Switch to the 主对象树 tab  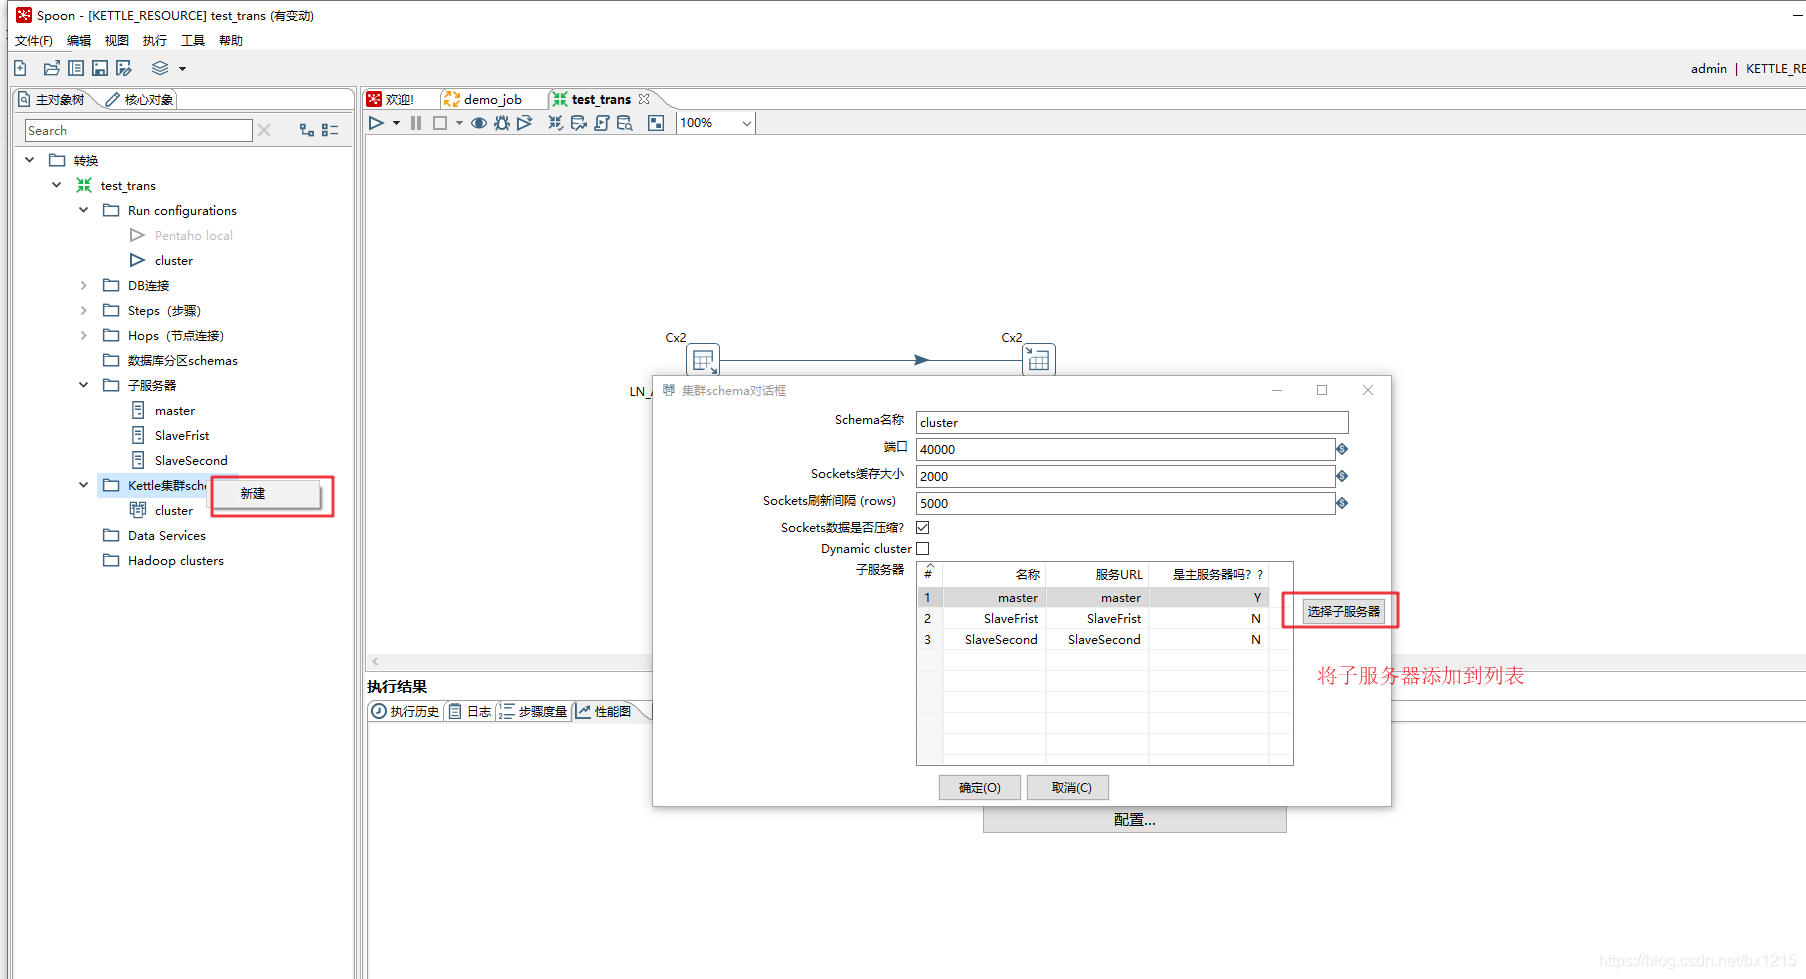click(52, 100)
